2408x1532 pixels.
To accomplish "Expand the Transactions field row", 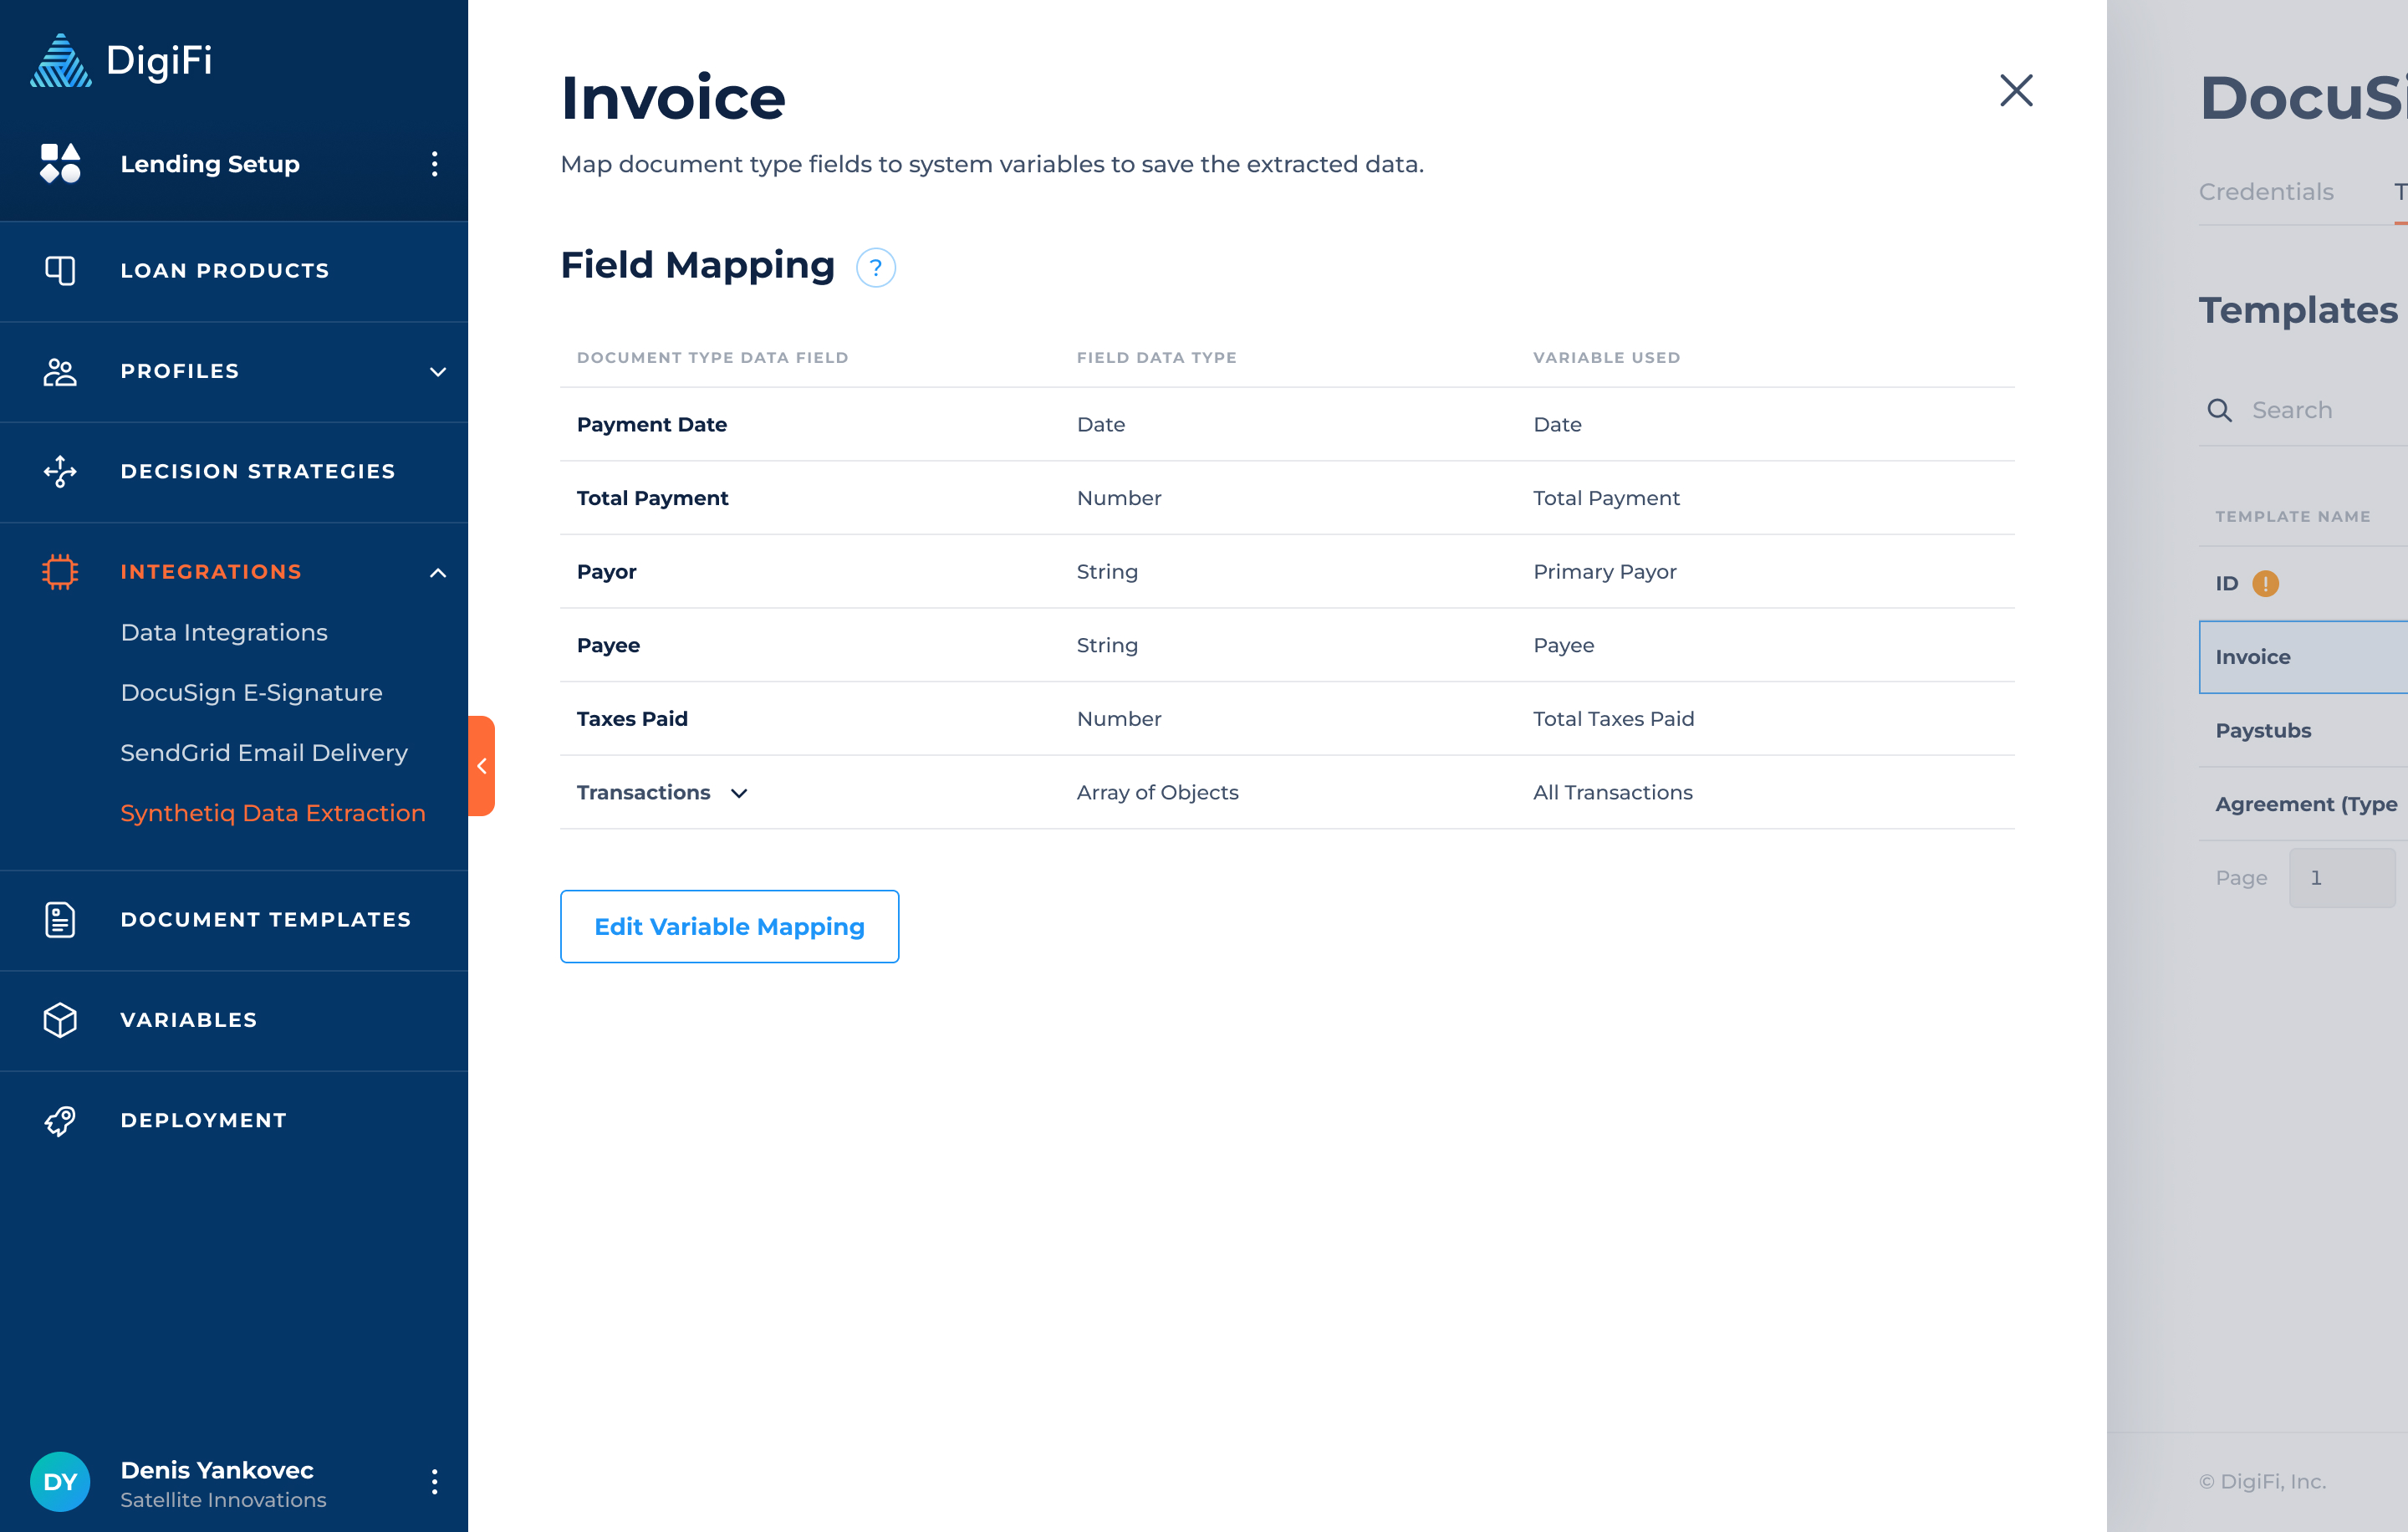I will (x=739, y=793).
